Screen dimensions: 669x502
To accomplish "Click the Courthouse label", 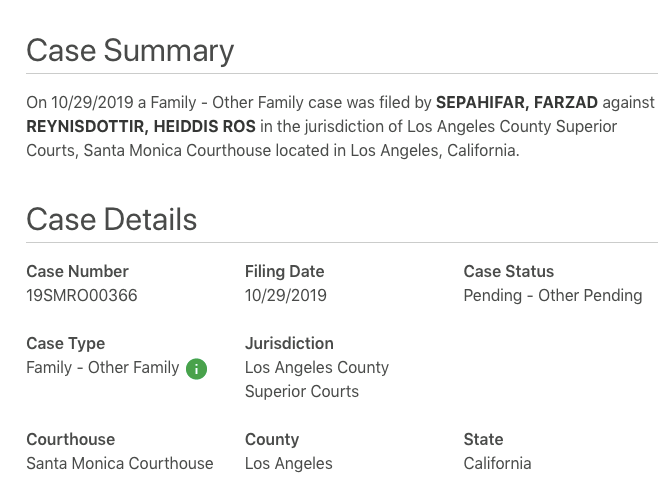I will click(x=71, y=439).
